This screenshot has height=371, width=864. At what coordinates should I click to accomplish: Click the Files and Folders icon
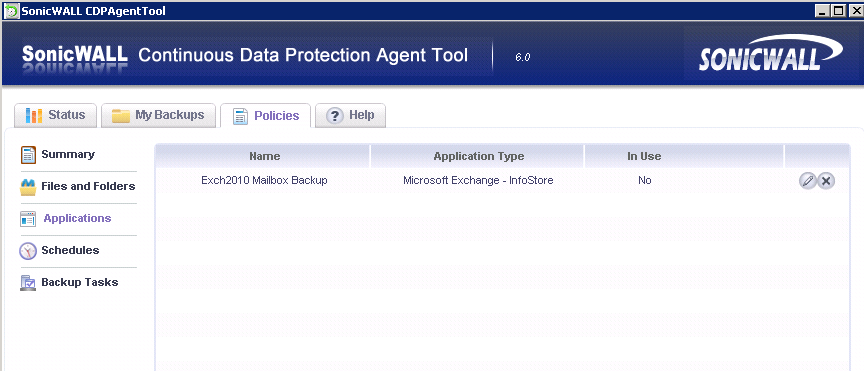point(28,187)
